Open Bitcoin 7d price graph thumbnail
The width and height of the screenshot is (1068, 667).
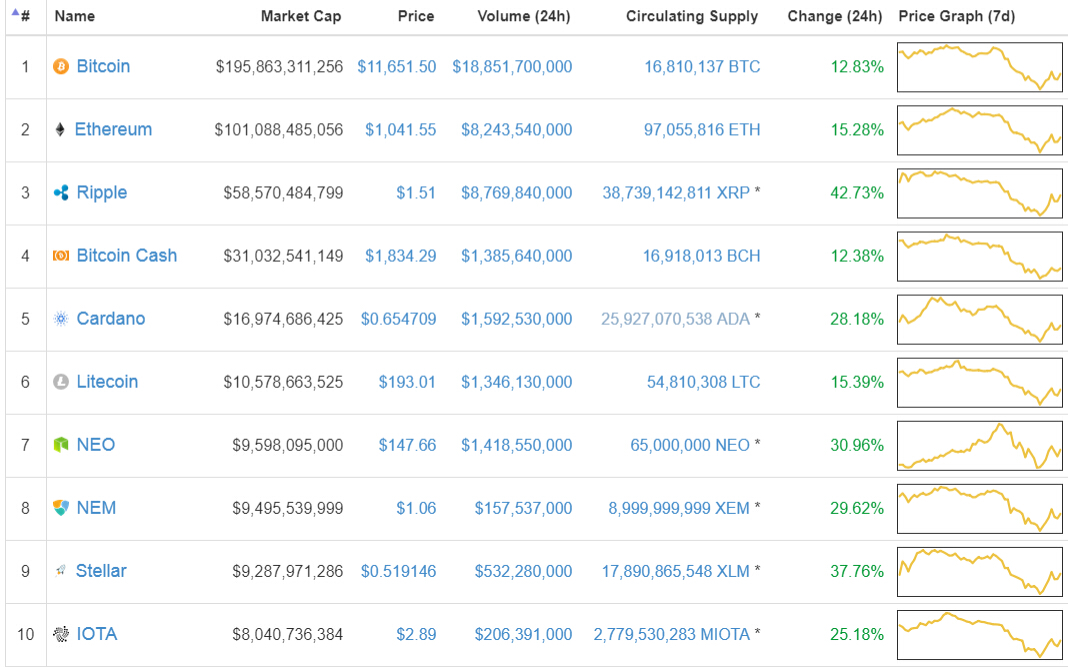(x=980, y=67)
